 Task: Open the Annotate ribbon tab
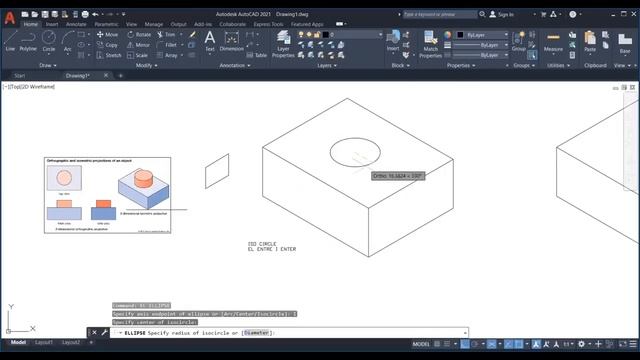coord(76,24)
